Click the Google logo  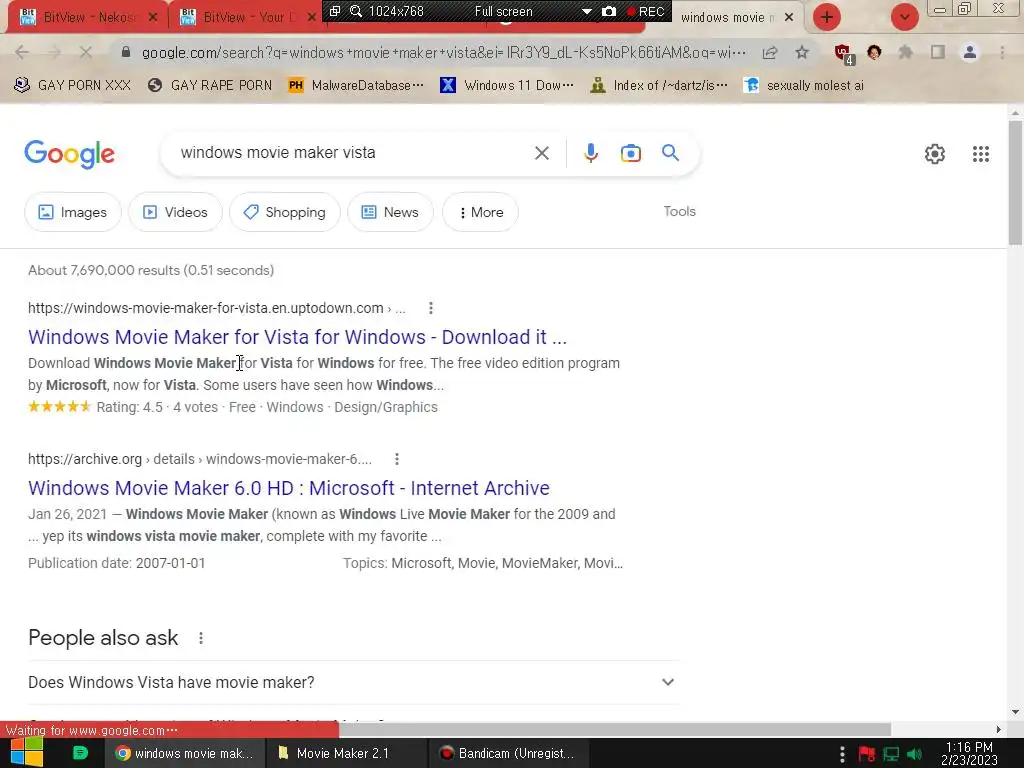(x=69, y=154)
